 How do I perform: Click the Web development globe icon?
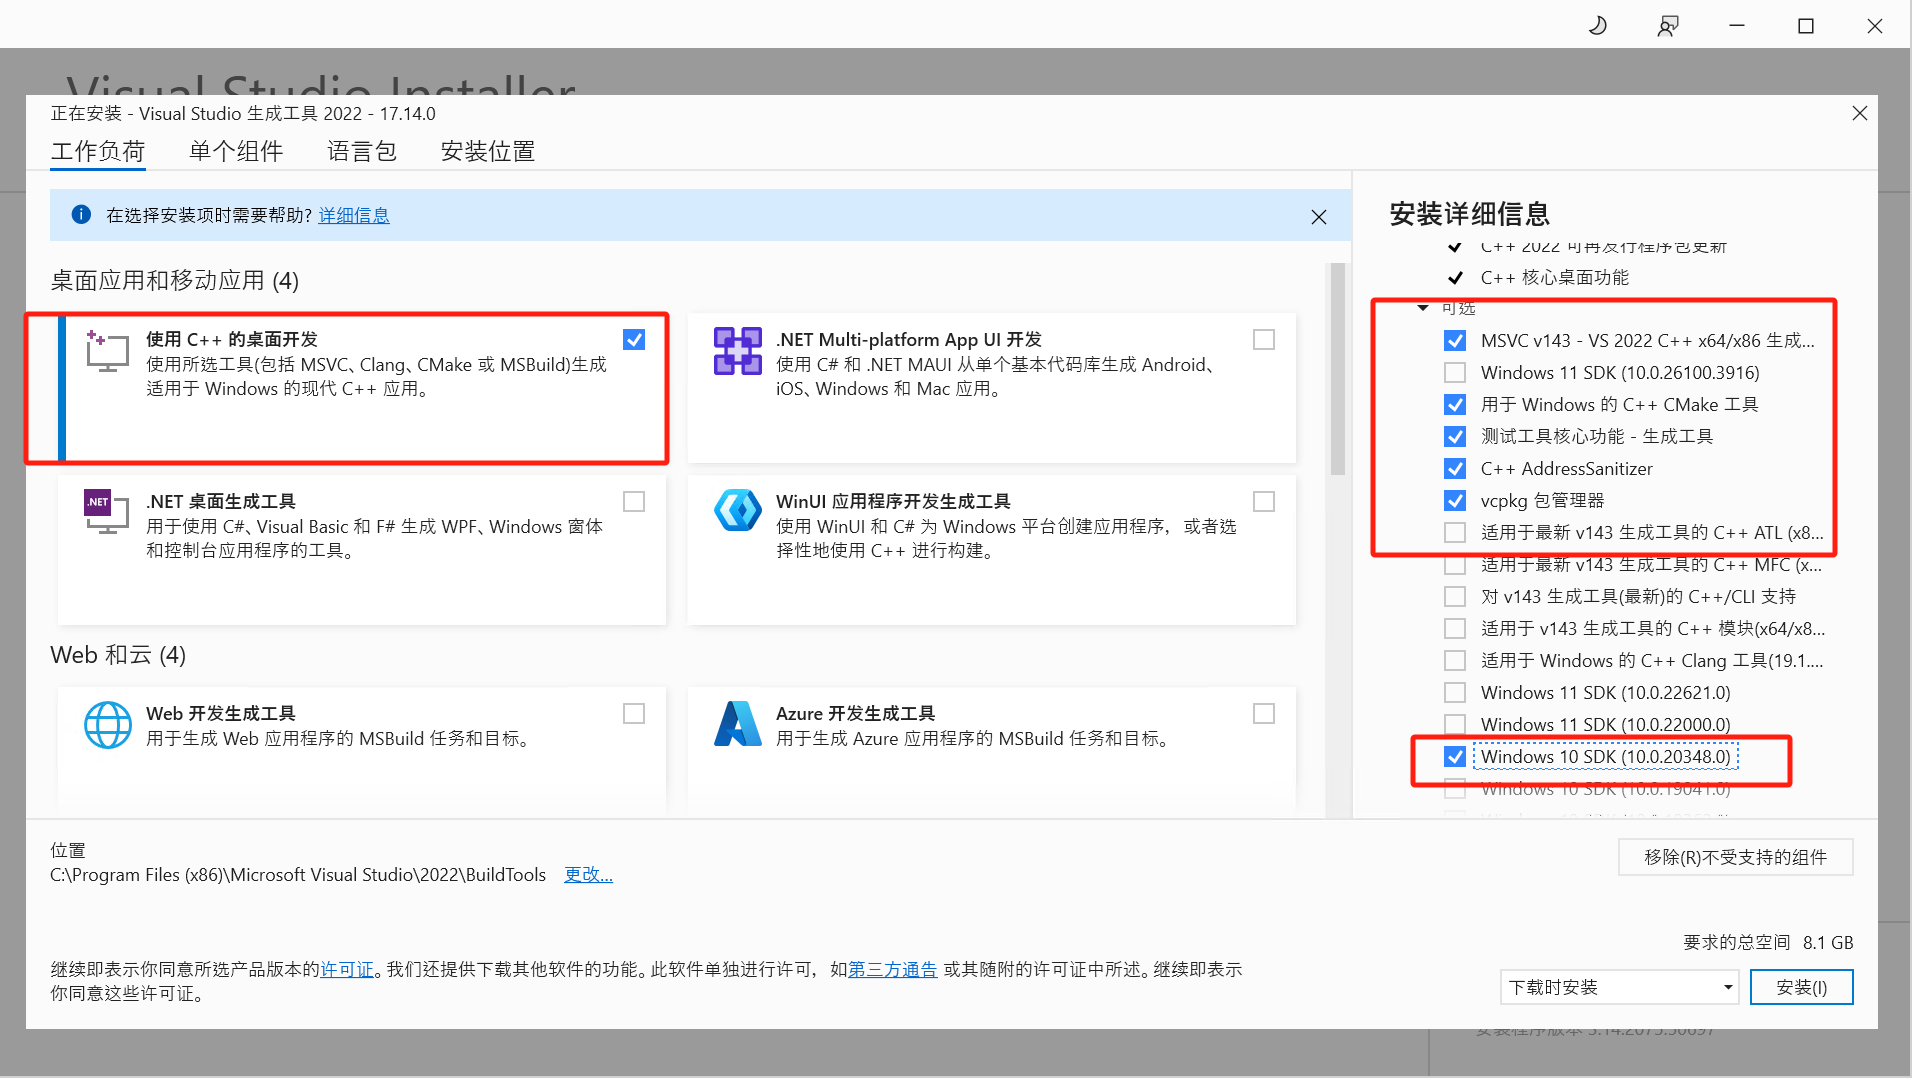pyautogui.click(x=107, y=725)
